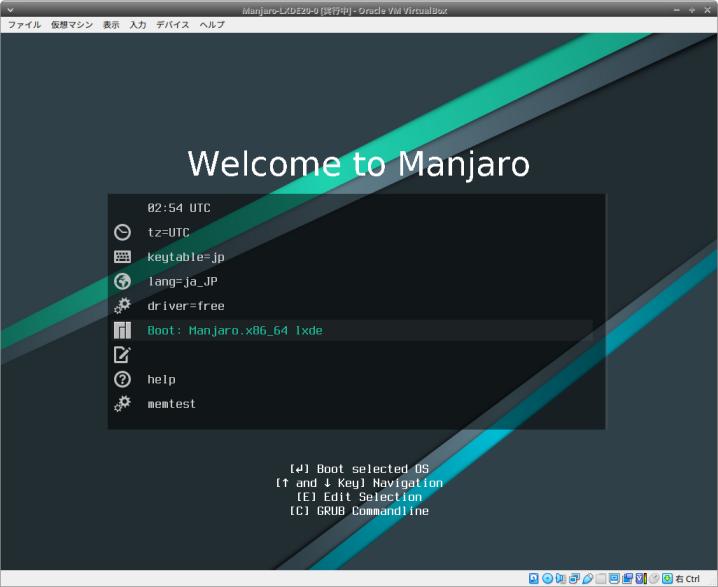
Task: Close the VirtualBox window
Action: click(x=707, y=10)
